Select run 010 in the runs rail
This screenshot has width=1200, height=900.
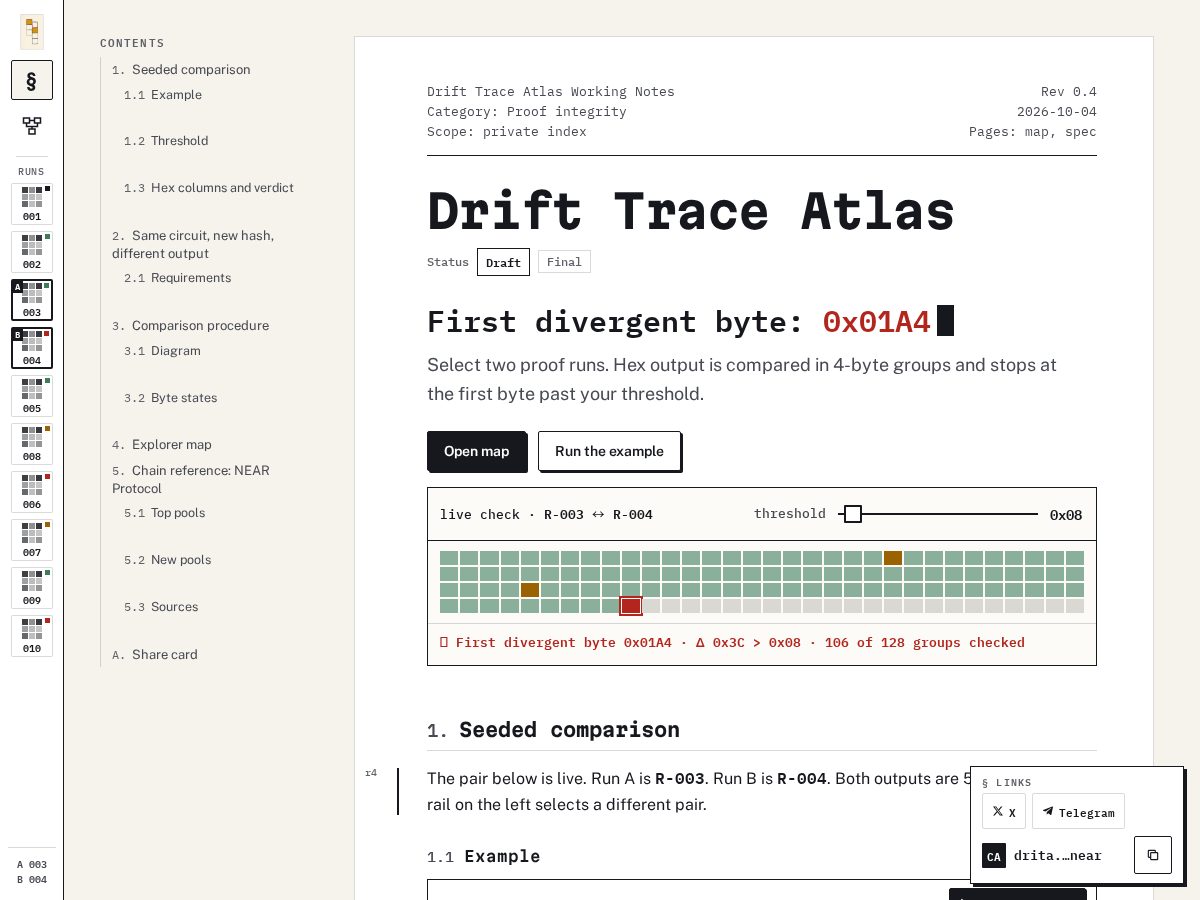coord(32,636)
